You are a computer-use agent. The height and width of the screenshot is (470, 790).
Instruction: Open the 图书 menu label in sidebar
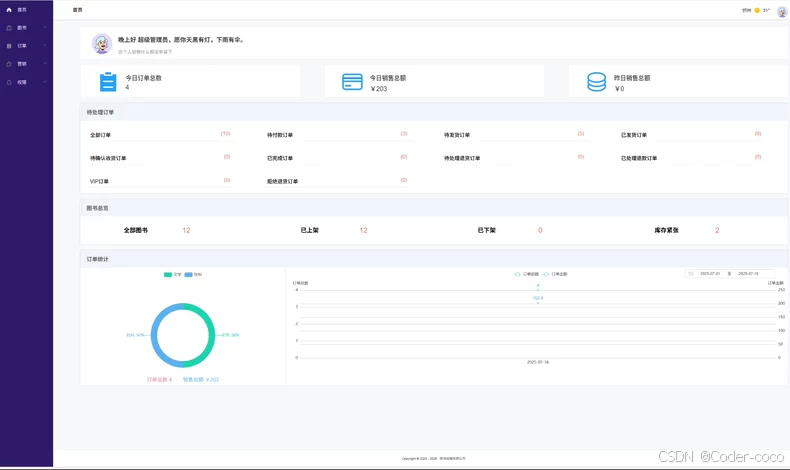click(x=22, y=28)
